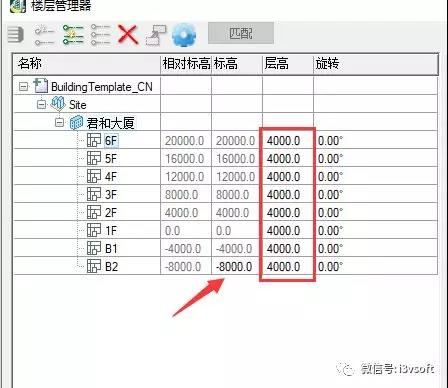Click 5F relative elevation 16000.0 cell

tap(186, 159)
